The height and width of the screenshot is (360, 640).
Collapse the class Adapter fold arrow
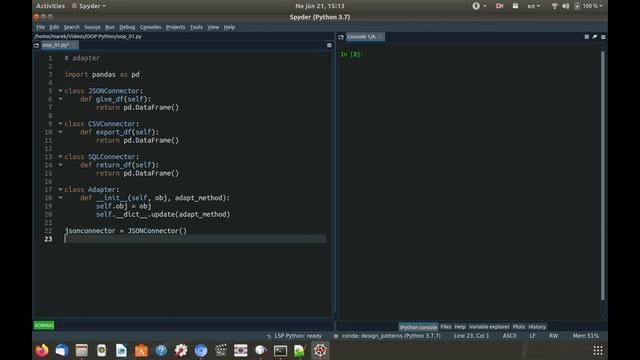point(60,189)
